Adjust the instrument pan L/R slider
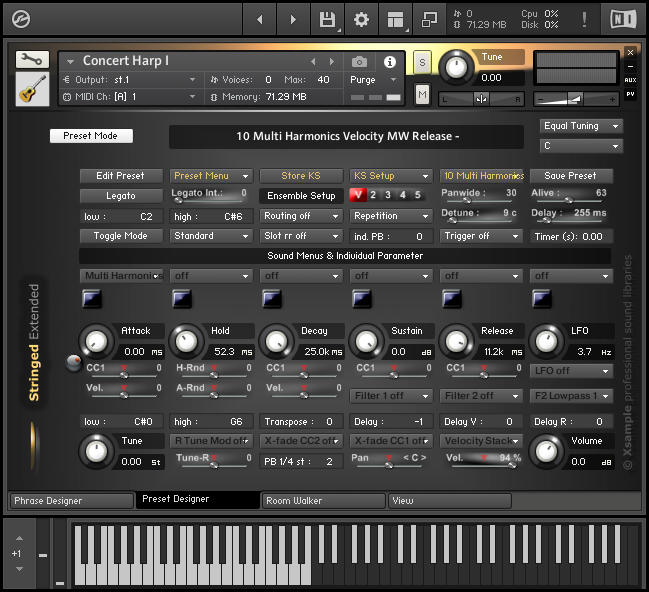Viewport: 649px width, 592px height. pyautogui.click(x=482, y=99)
